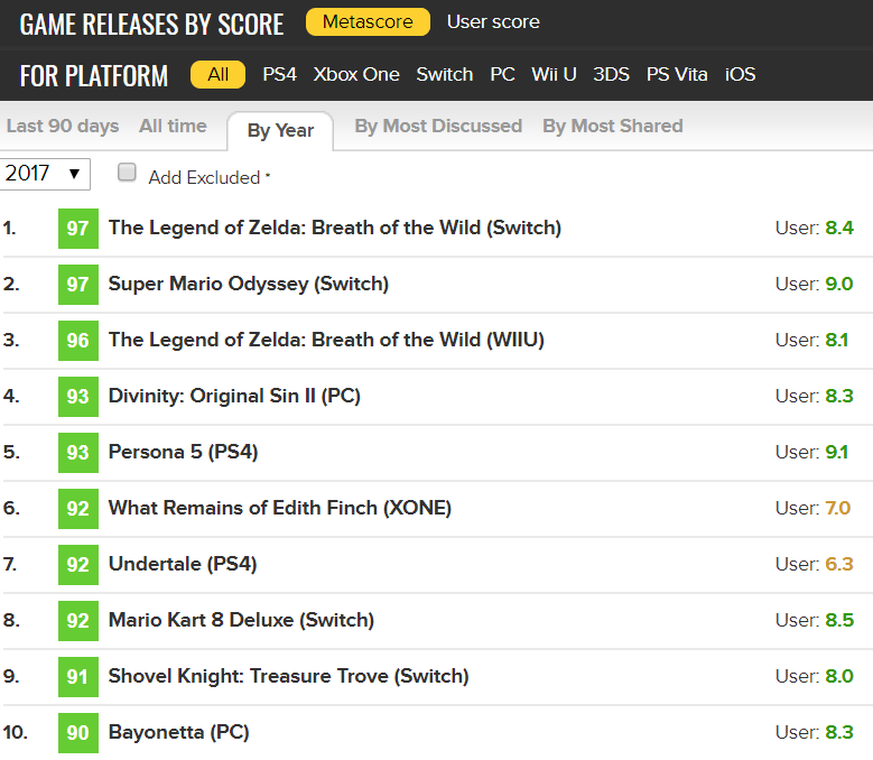
Task: Click the 97 Metascore badge for Super Mario Odyssey
Action: click(78, 284)
